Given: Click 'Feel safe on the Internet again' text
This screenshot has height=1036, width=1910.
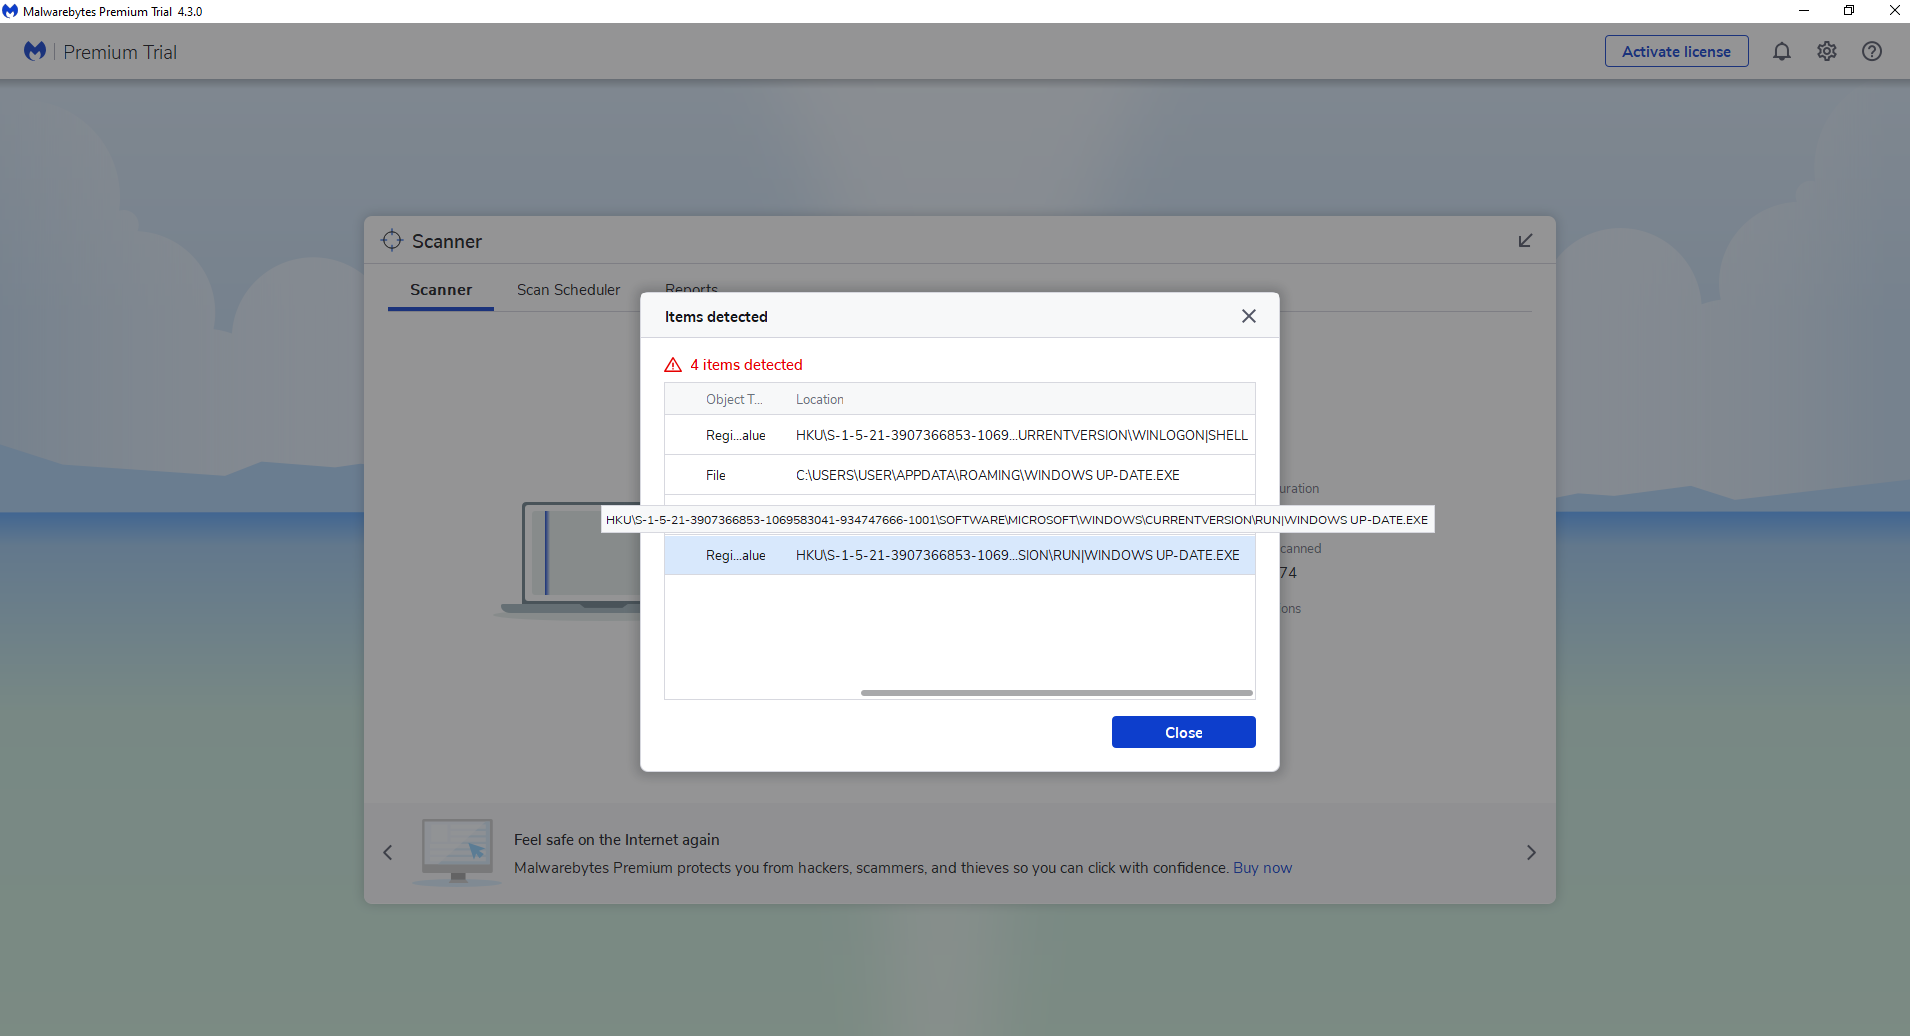Looking at the screenshot, I should click(x=616, y=840).
